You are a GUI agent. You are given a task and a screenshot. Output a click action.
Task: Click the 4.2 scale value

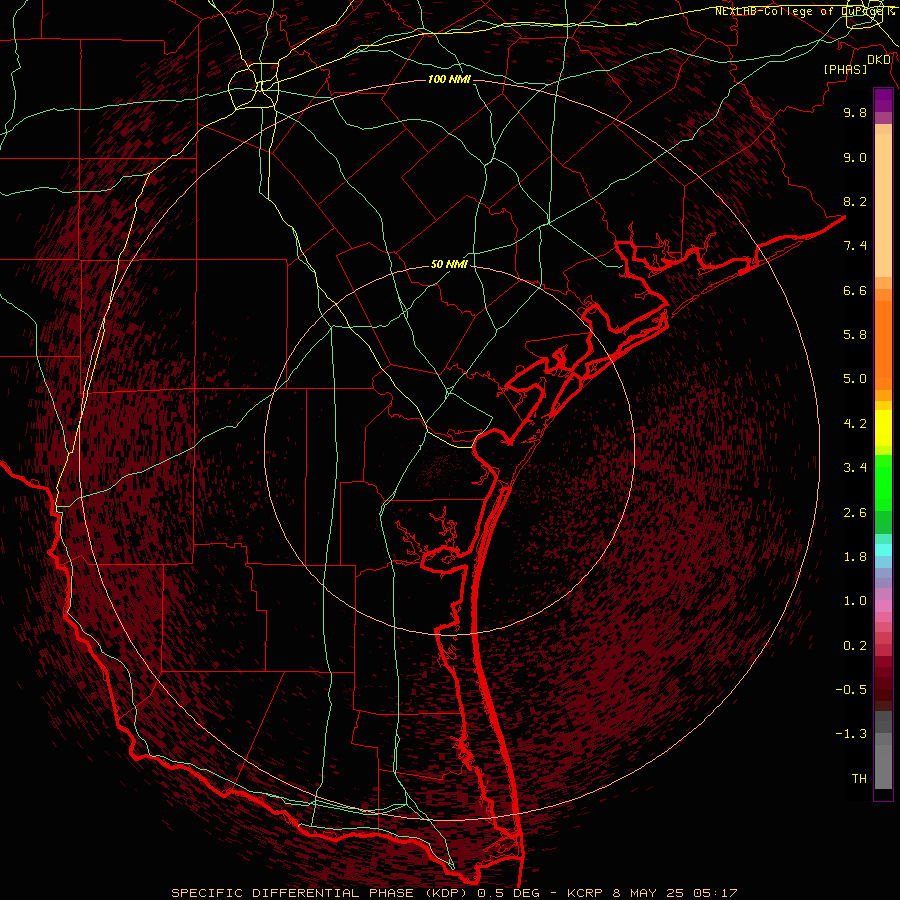[855, 424]
